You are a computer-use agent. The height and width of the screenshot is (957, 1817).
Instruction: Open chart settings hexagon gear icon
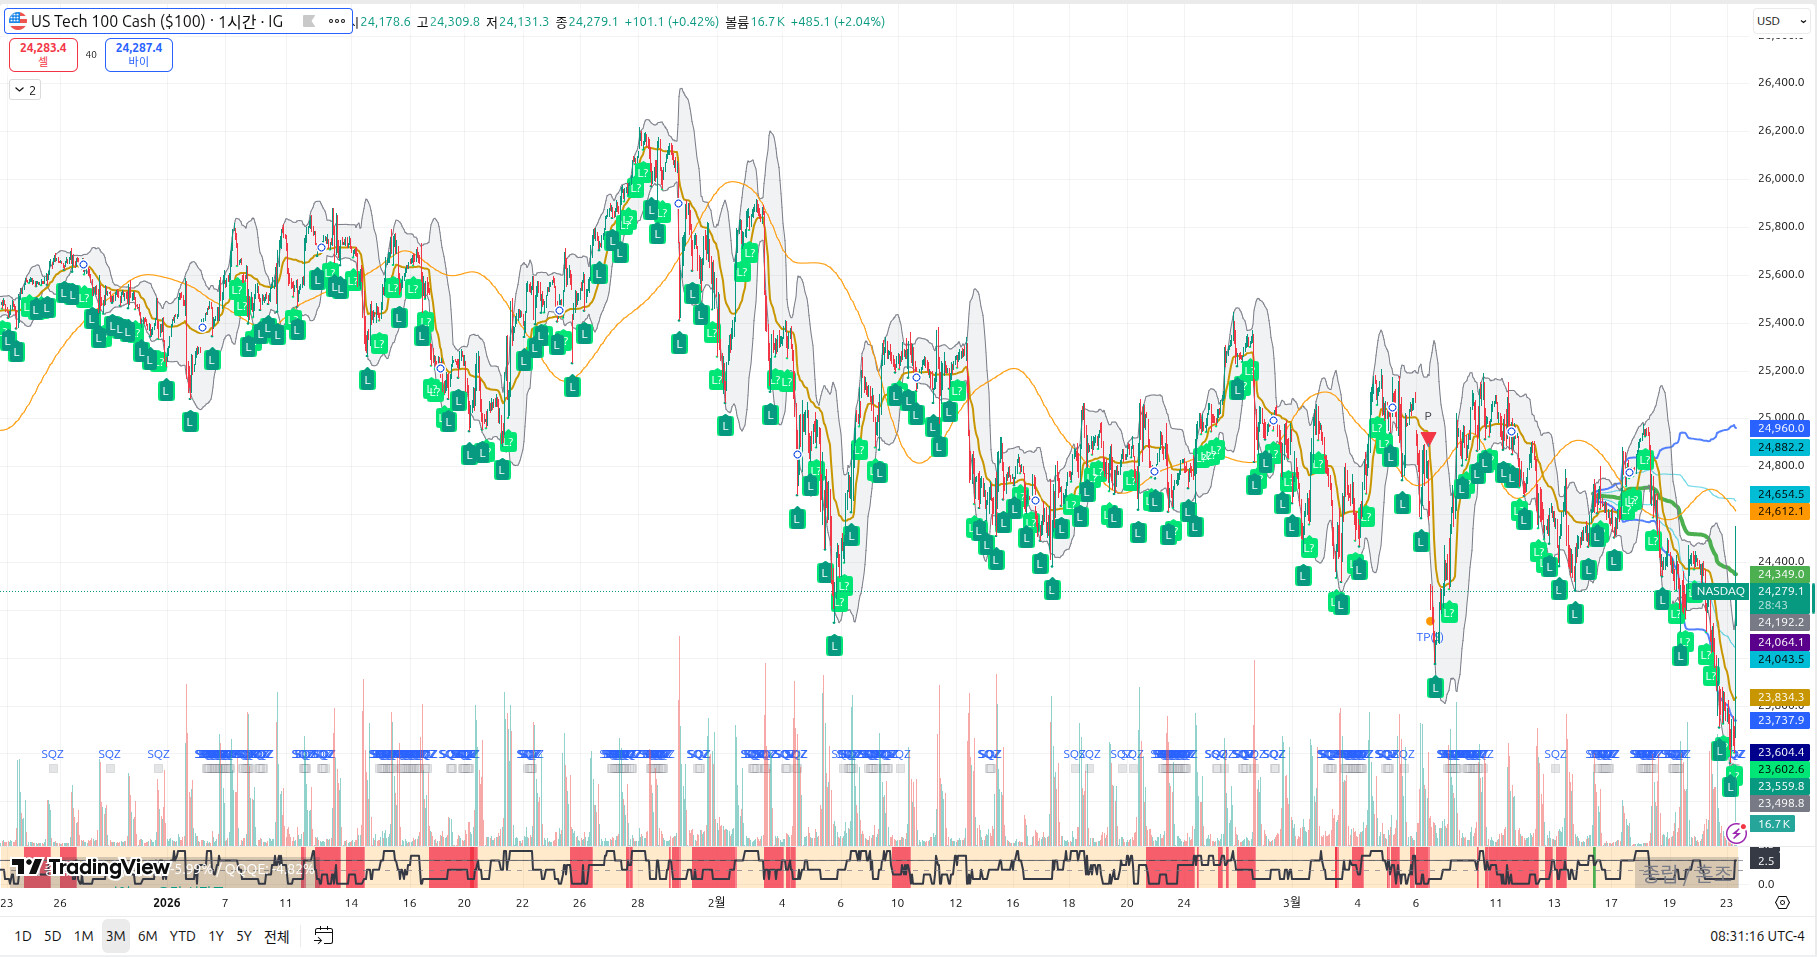1782,902
